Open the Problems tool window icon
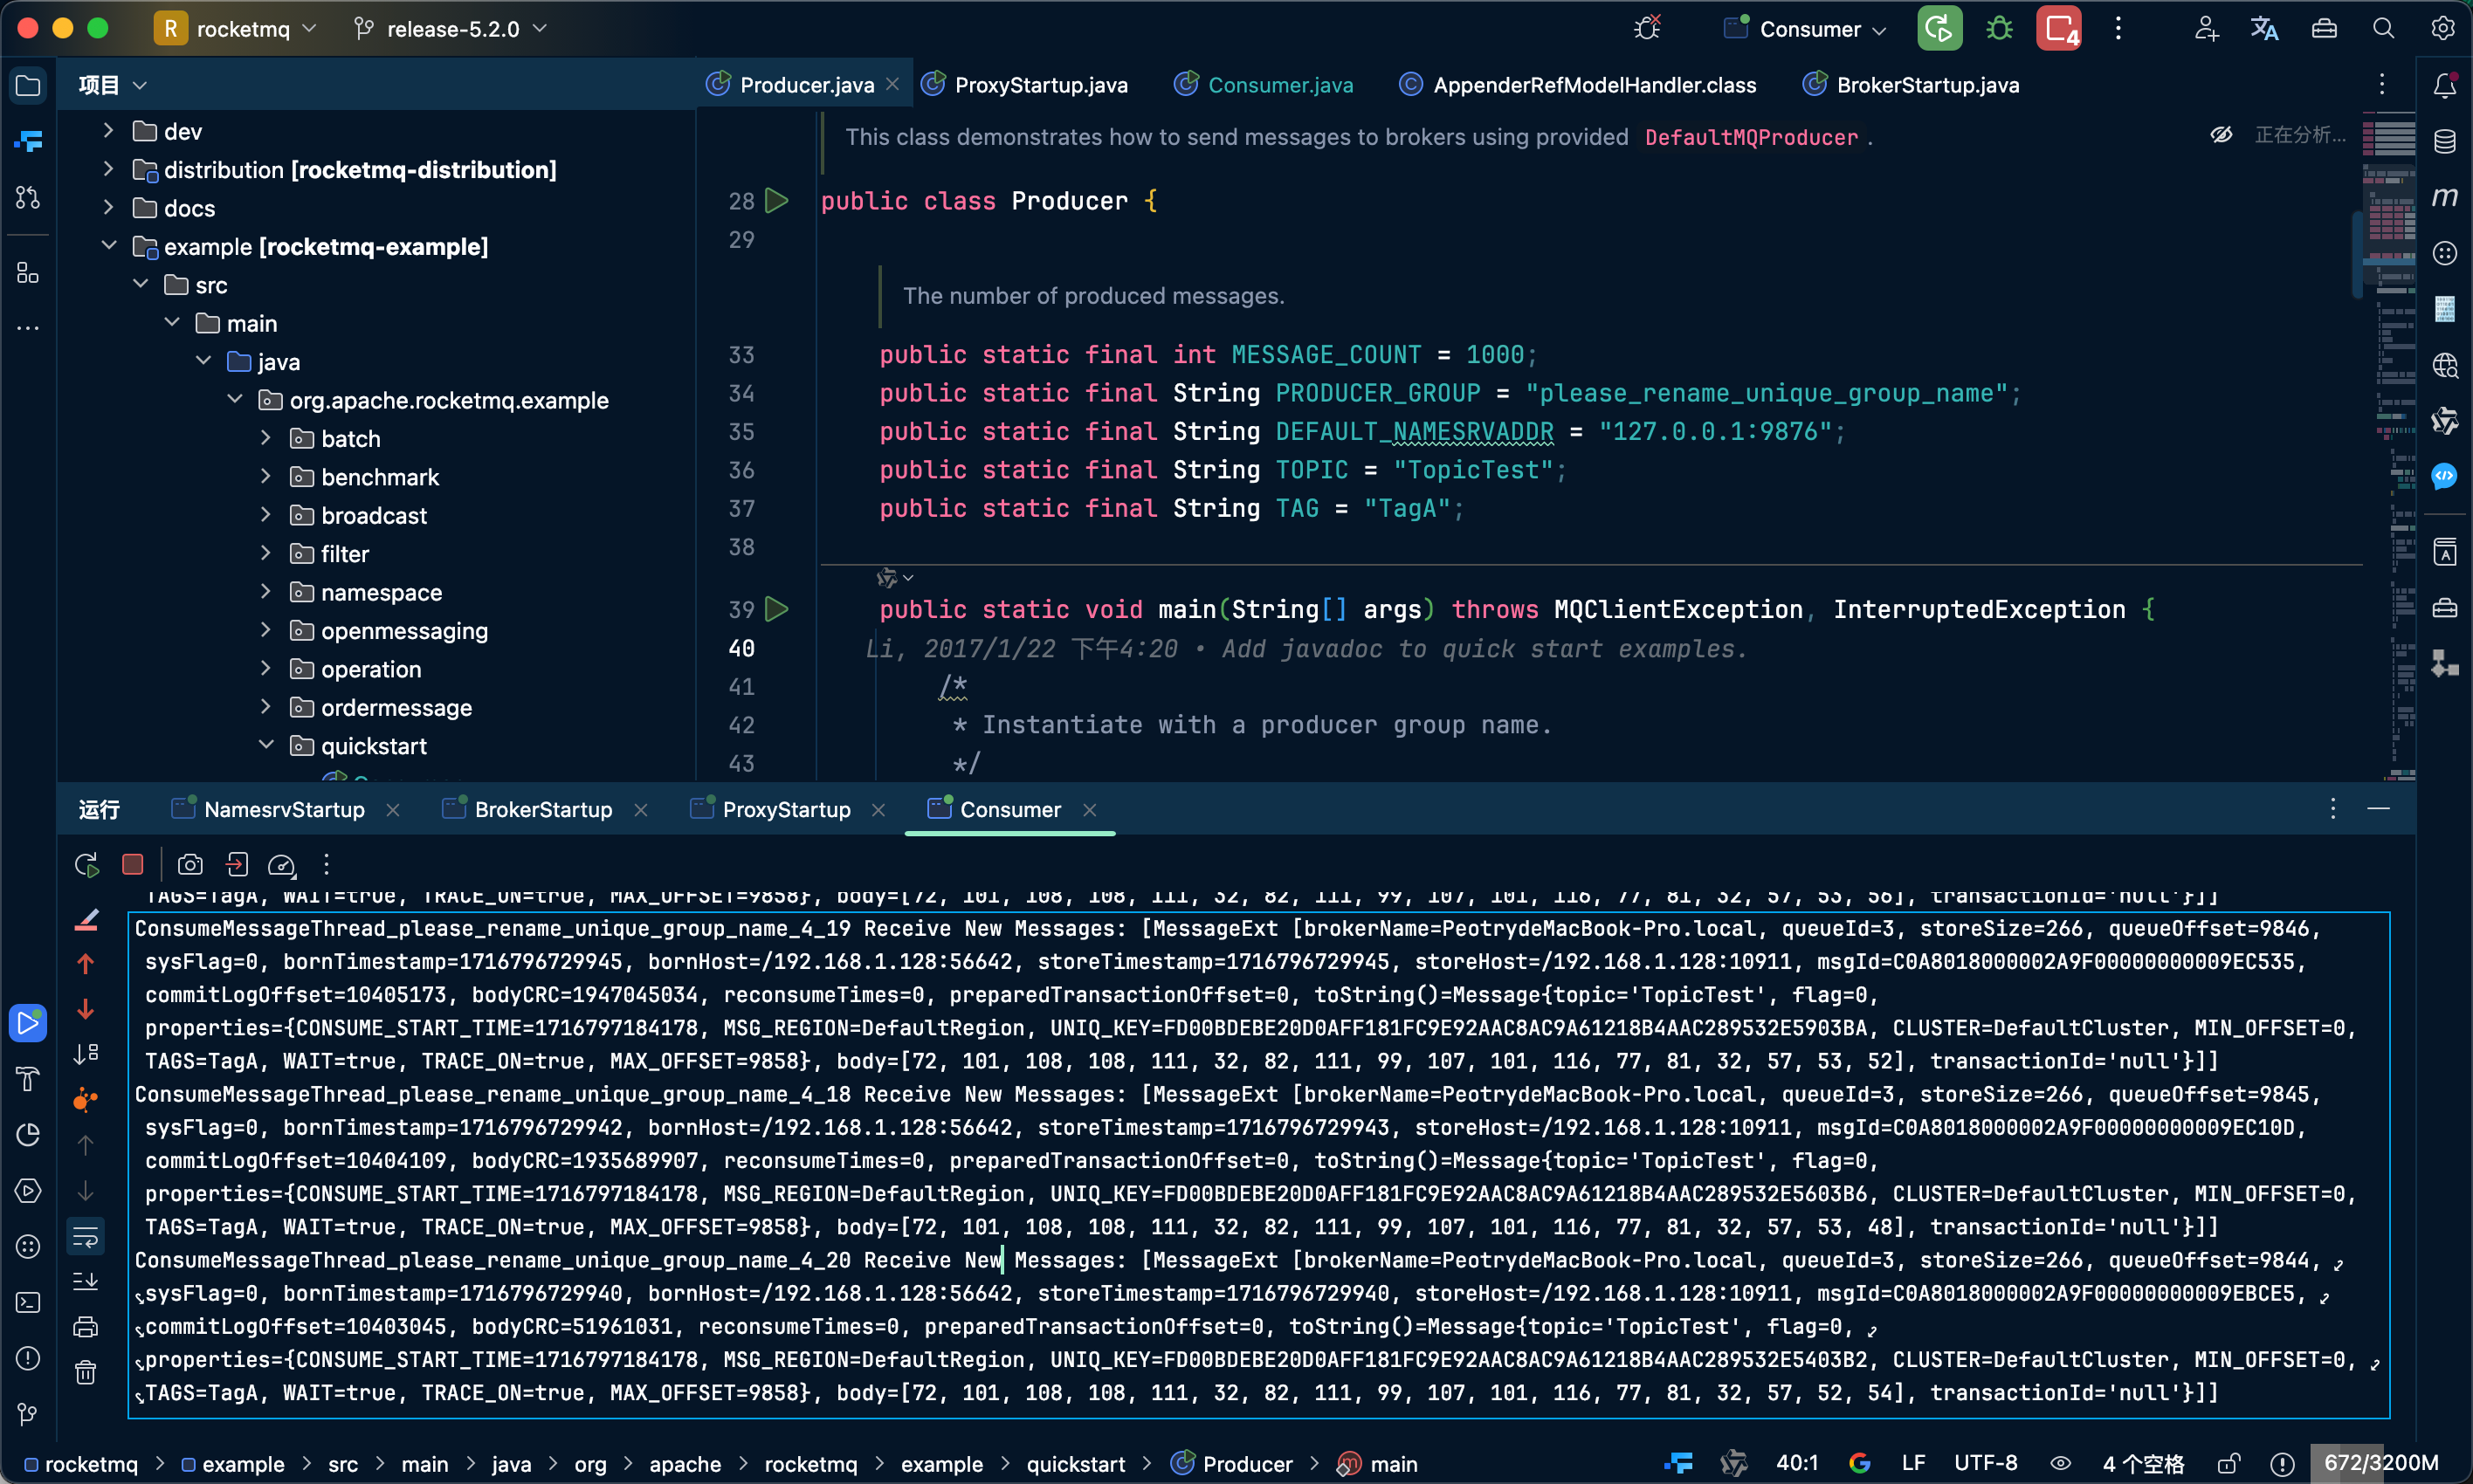2473x1484 pixels. (x=28, y=1358)
